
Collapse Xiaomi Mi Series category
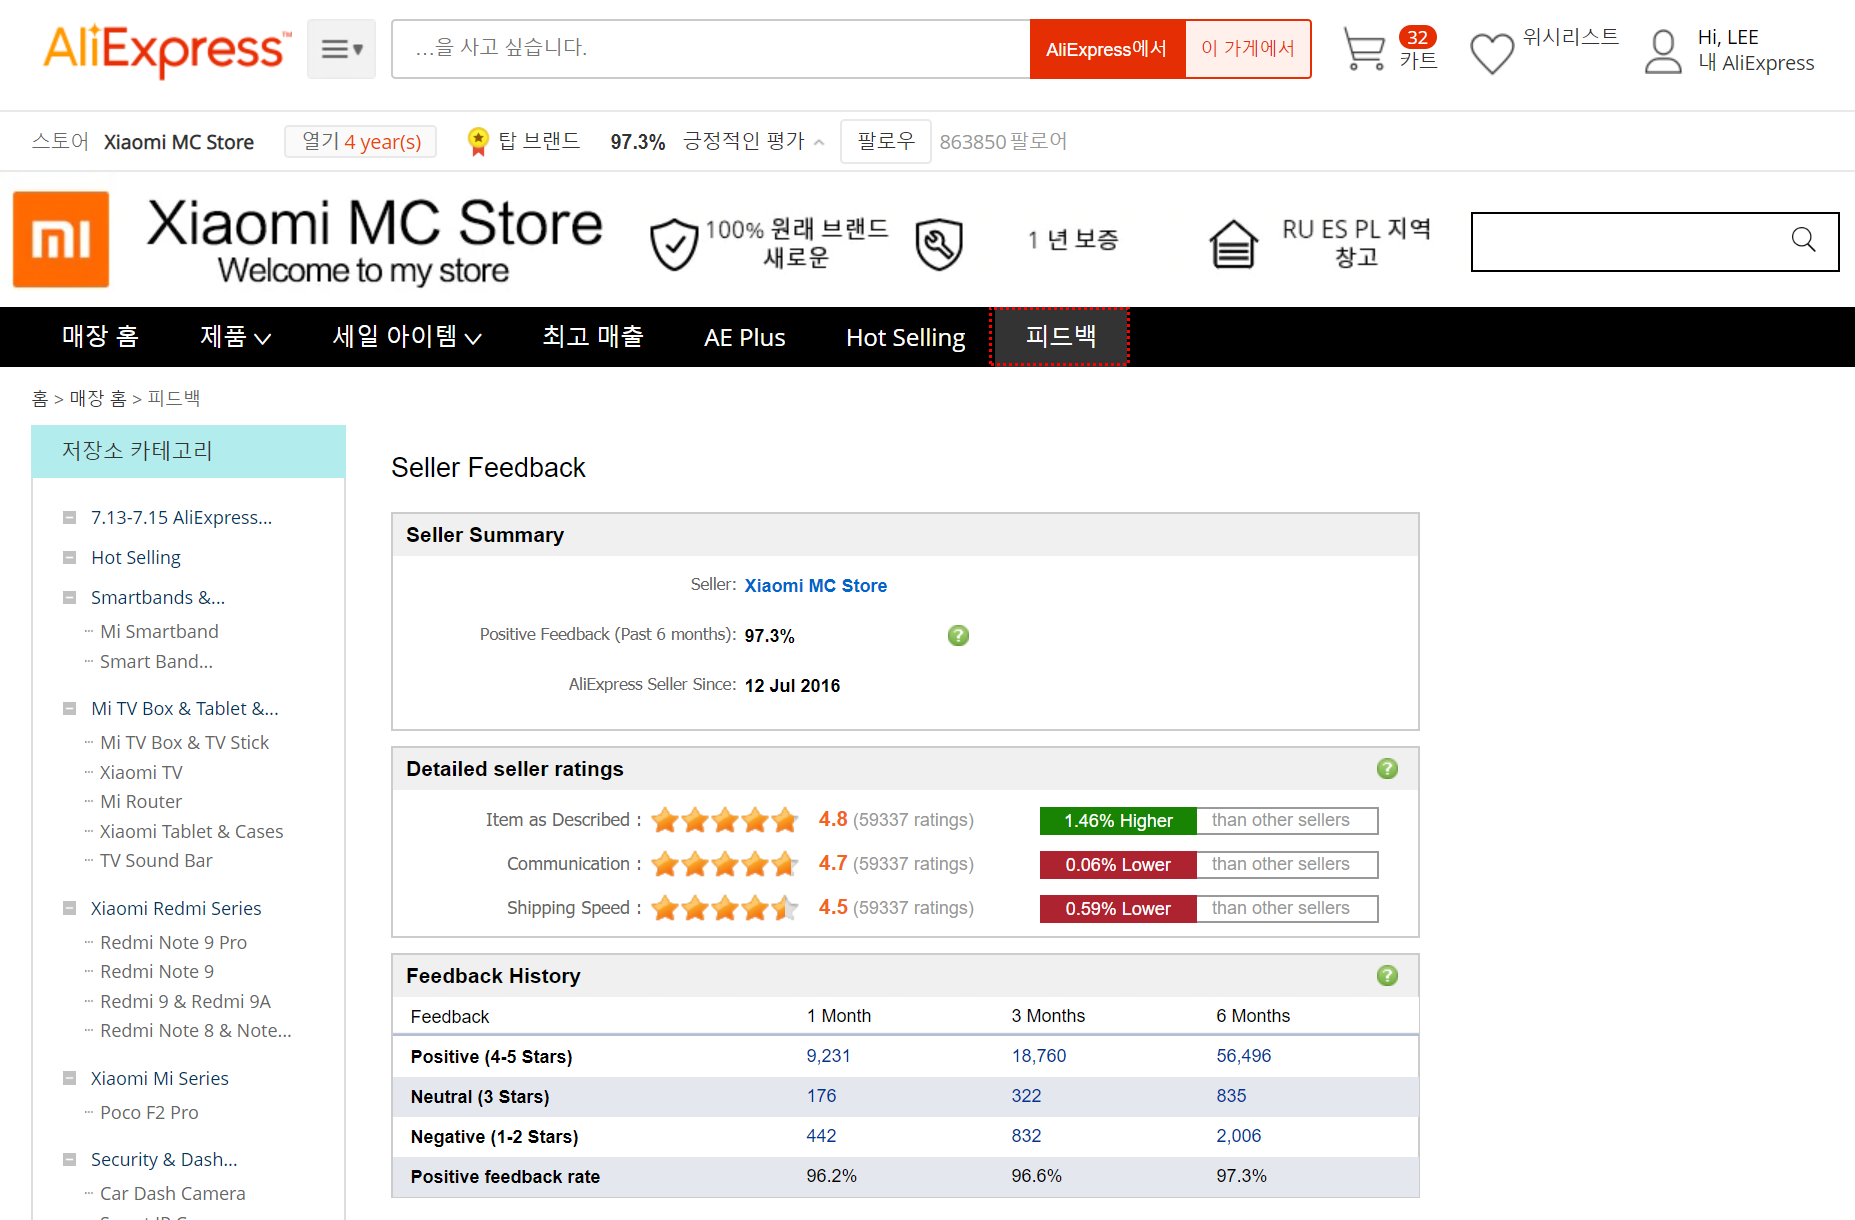[69, 1078]
